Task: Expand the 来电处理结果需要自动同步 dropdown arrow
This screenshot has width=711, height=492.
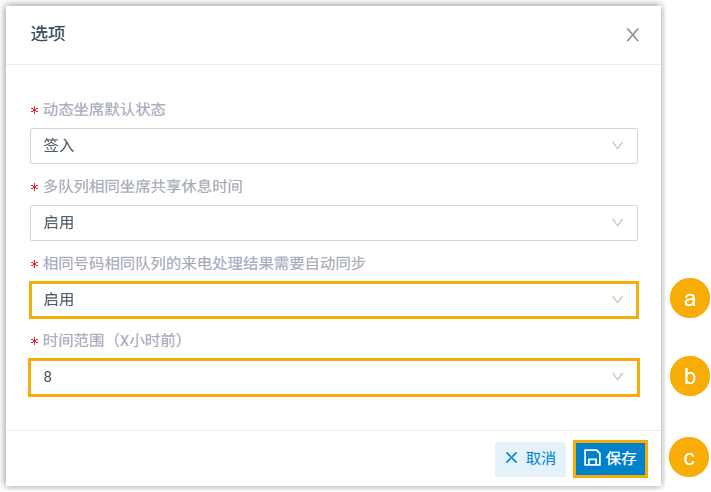Action: point(618,299)
